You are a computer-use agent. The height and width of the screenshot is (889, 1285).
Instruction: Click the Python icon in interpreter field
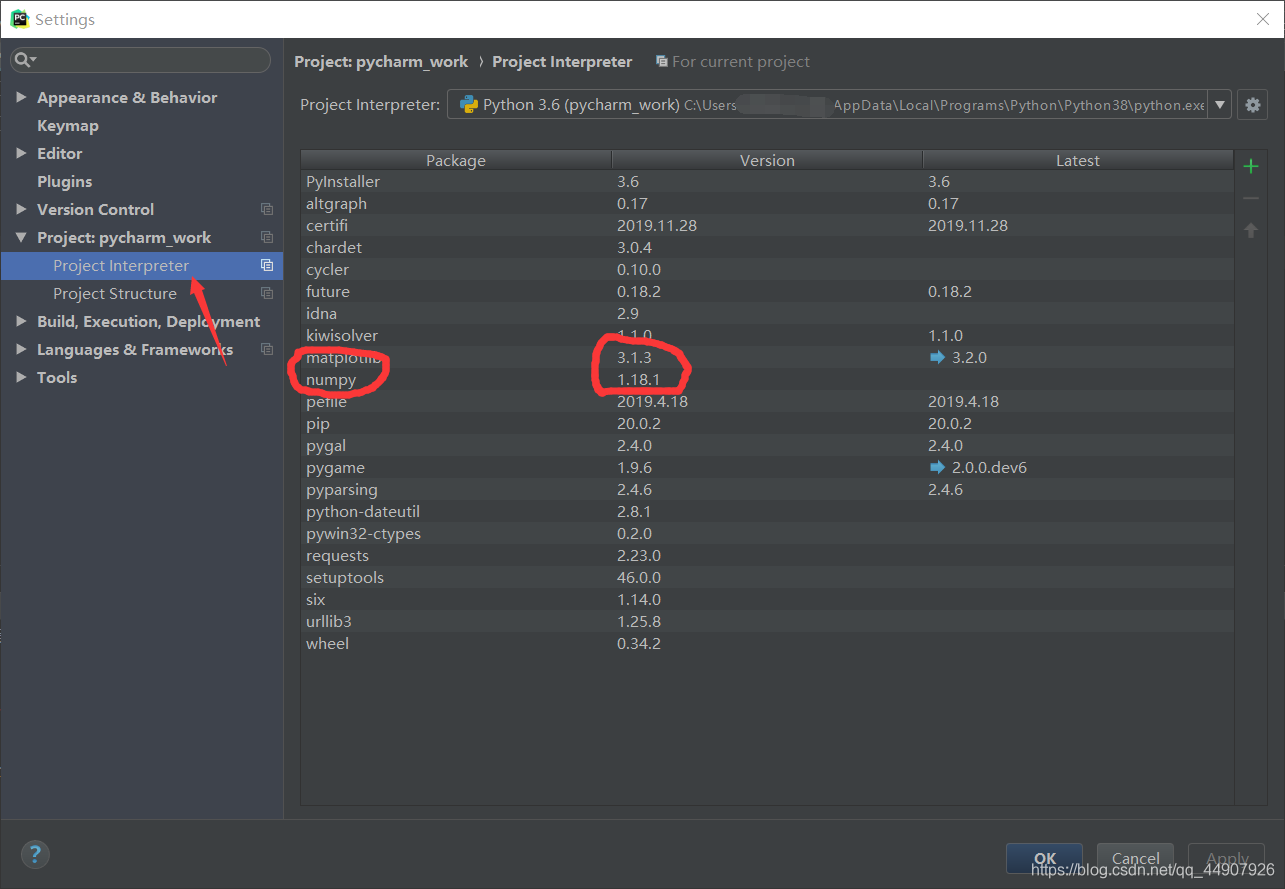pos(468,104)
